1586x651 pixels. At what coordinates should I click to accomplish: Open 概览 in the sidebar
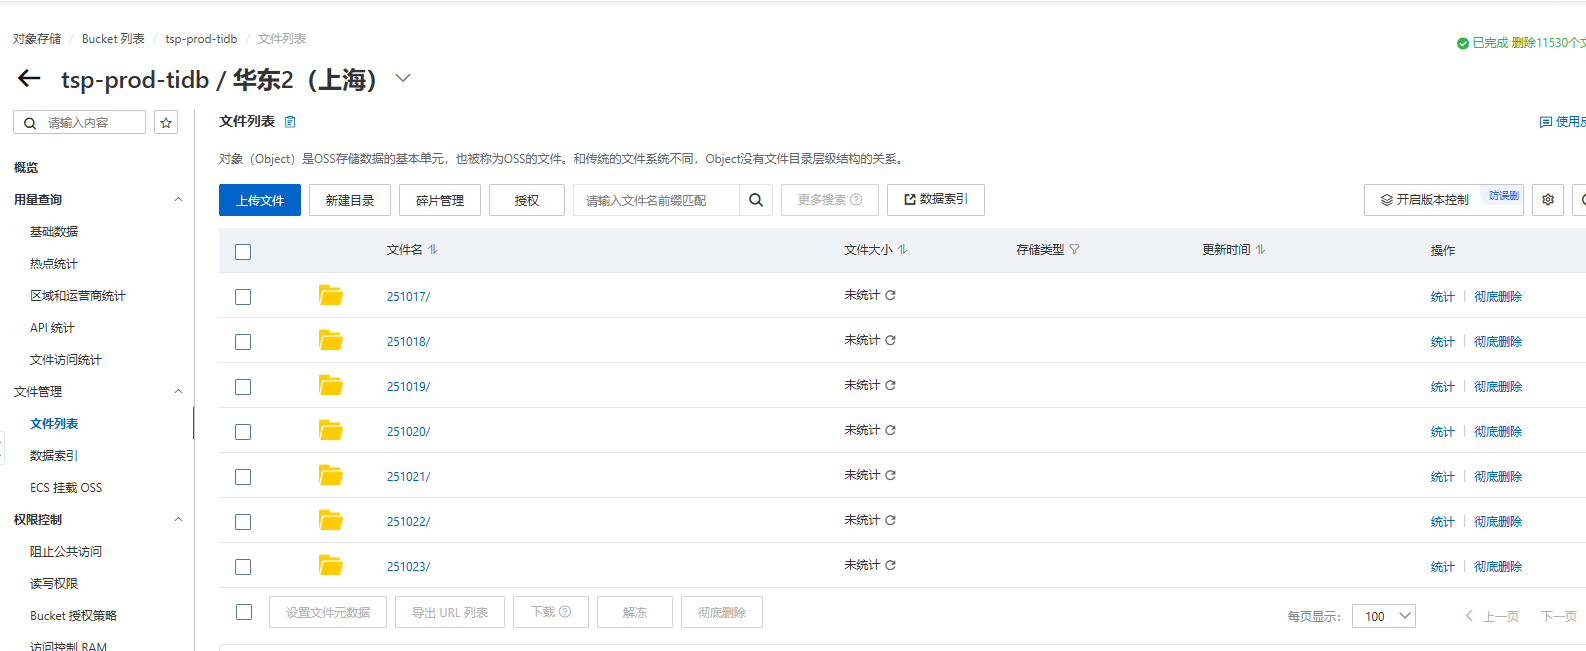pyautogui.click(x=26, y=168)
